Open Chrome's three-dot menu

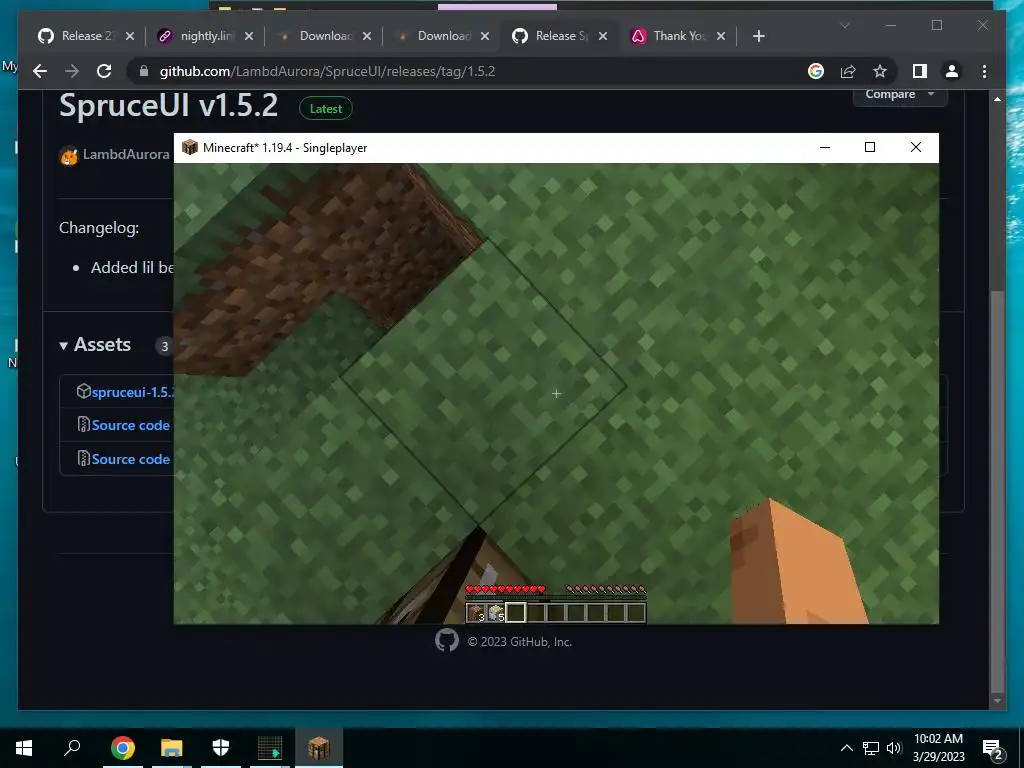click(x=984, y=71)
